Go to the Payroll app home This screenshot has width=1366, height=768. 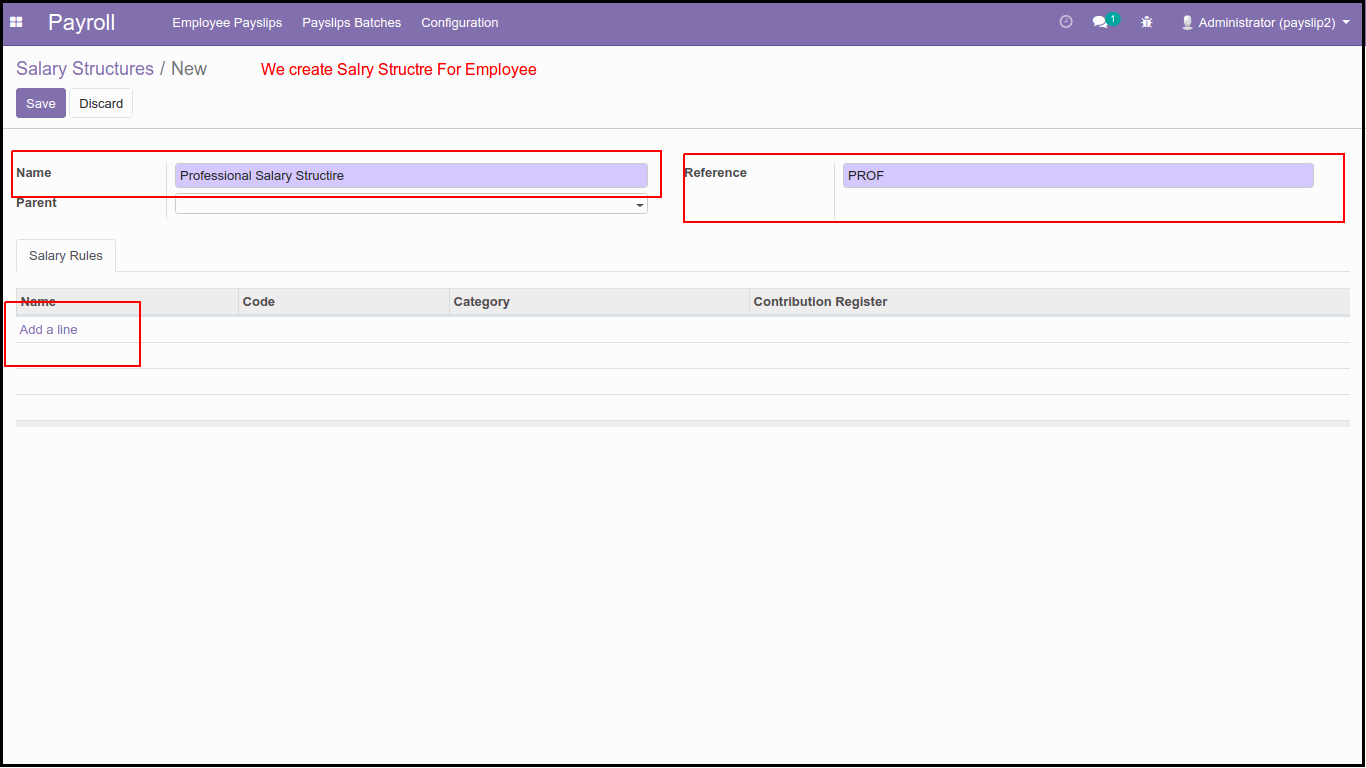pyautogui.click(x=81, y=22)
